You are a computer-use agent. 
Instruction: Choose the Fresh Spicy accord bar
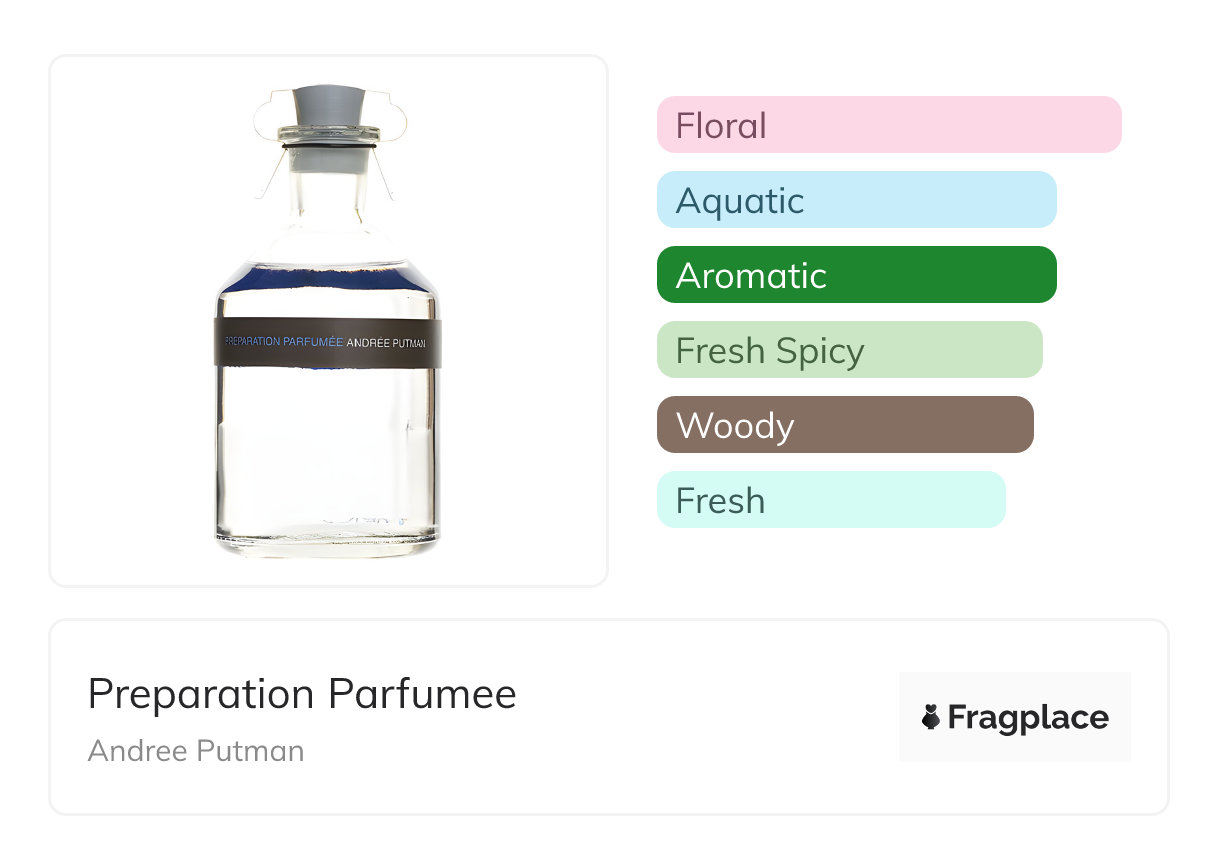(849, 350)
